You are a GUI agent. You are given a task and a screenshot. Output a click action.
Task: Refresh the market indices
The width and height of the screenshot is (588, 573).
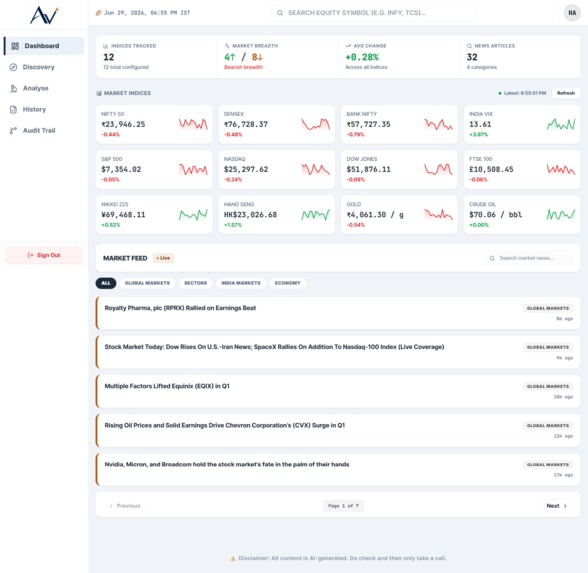(566, 93)
